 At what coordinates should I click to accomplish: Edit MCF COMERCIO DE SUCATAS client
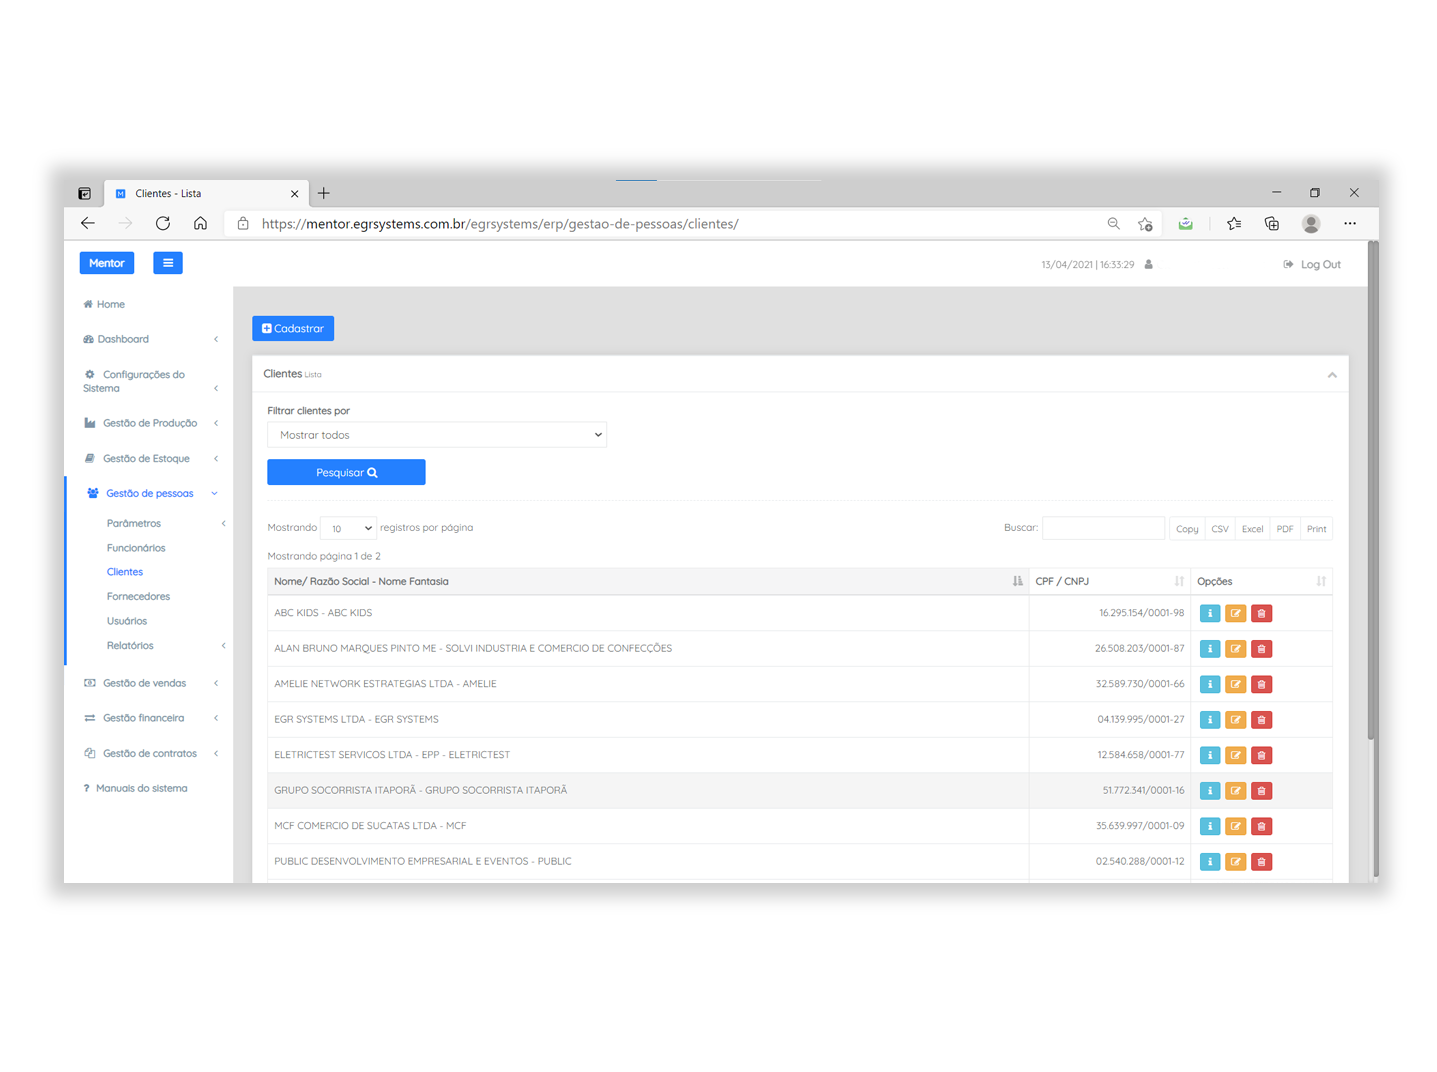click(1235, 826)
